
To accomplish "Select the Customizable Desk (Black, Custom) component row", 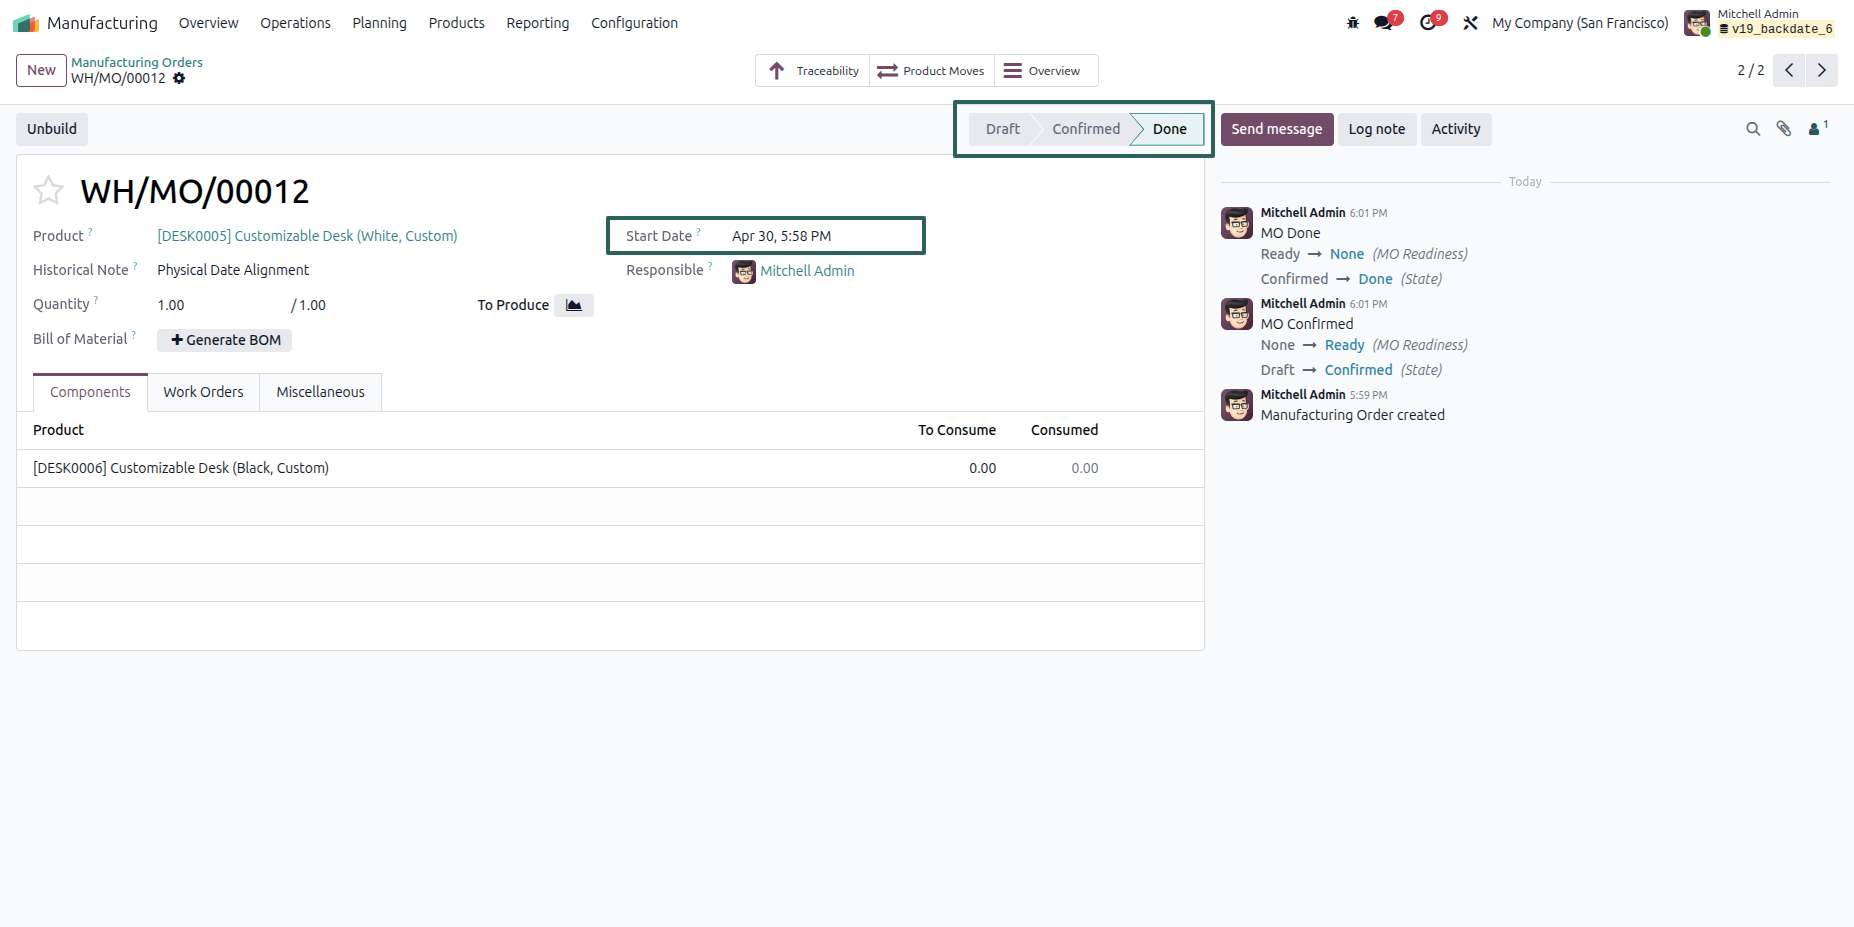I will tap(610, 468).
